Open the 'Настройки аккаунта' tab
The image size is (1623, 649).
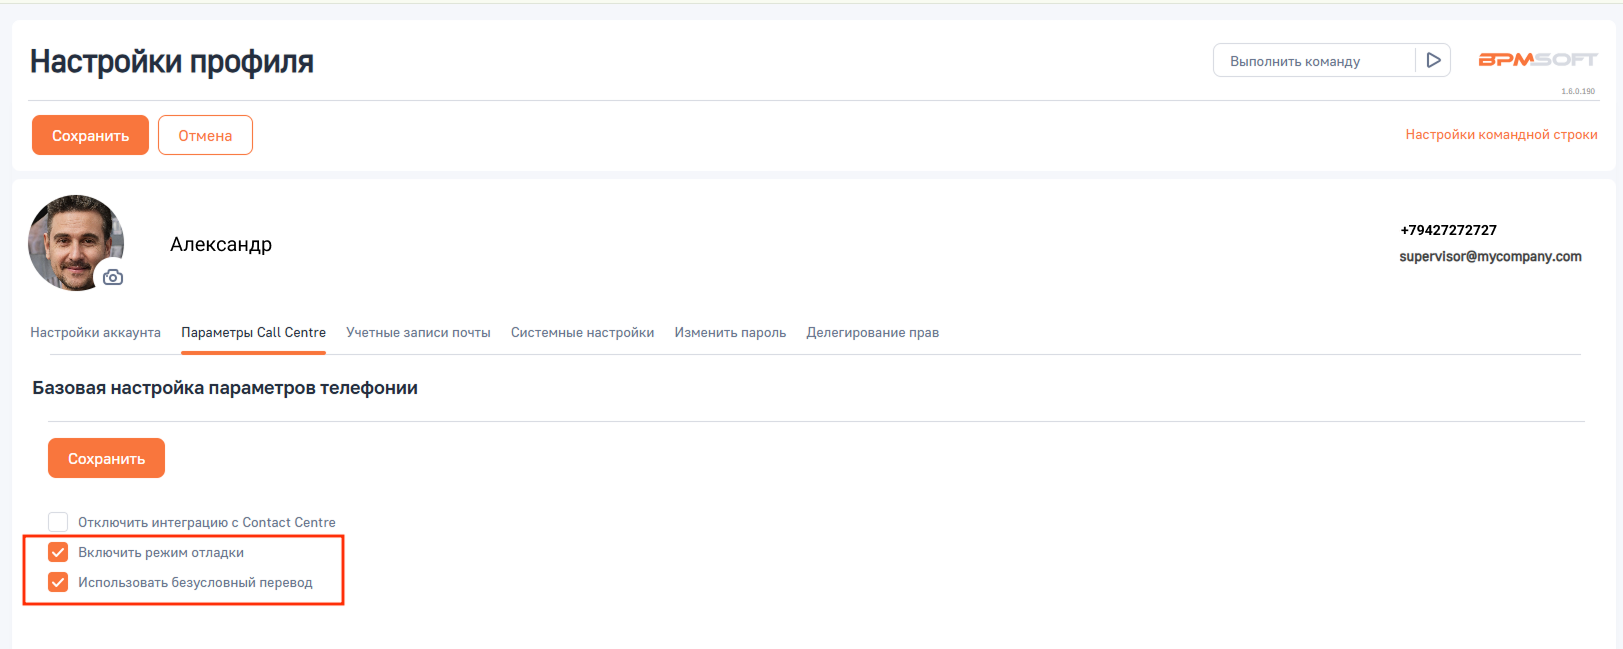tap(95, 332)
